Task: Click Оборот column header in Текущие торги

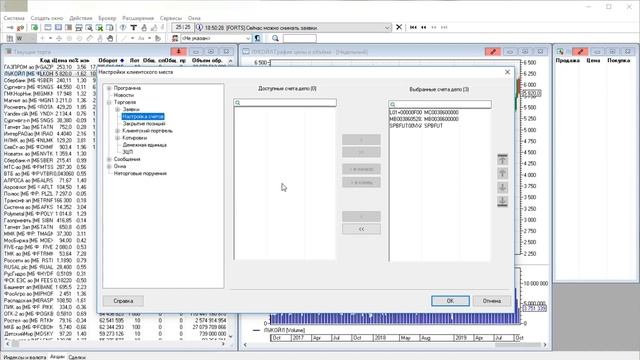Action: tap(111, 60)
